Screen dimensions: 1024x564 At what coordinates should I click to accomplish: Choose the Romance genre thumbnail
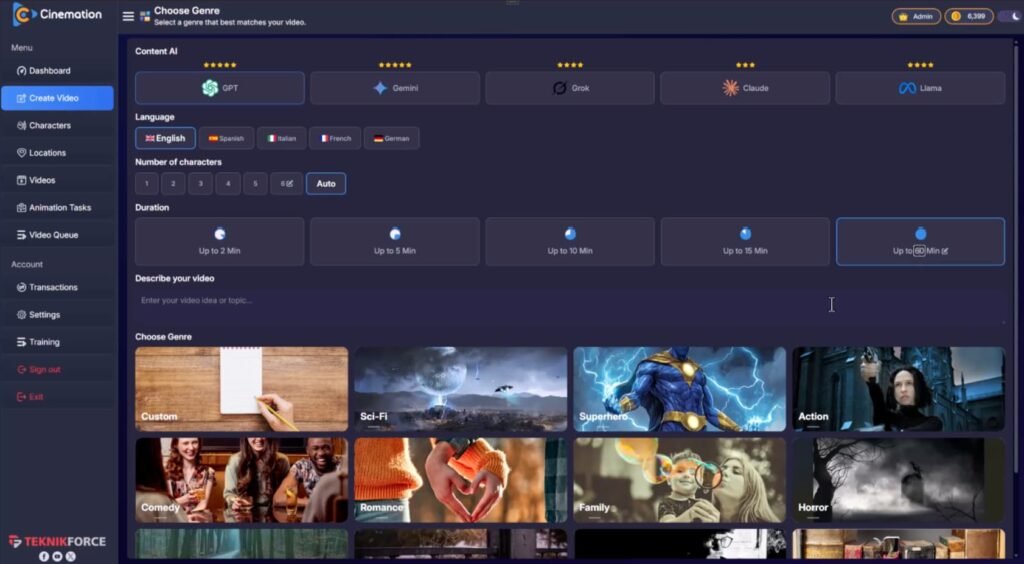(x=460, y=480)
